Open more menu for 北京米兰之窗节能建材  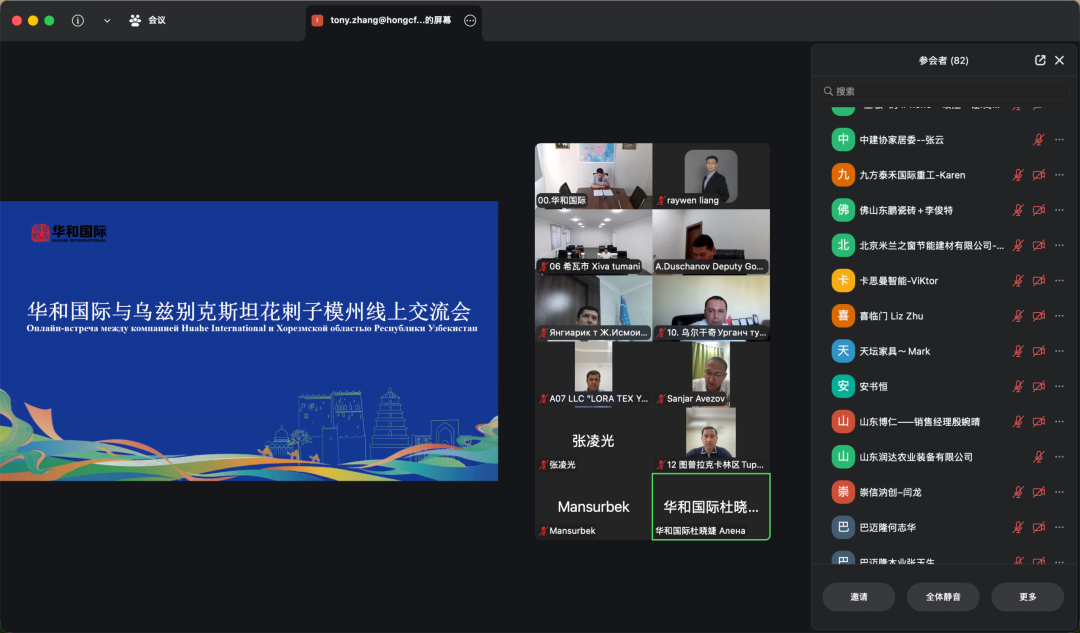coord(1059,245)
